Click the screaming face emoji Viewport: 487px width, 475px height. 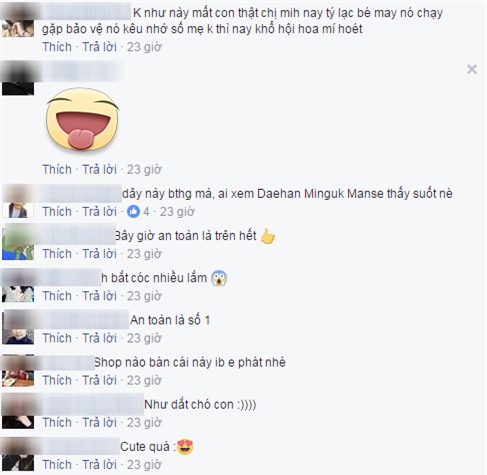click(x=219, y=278)
